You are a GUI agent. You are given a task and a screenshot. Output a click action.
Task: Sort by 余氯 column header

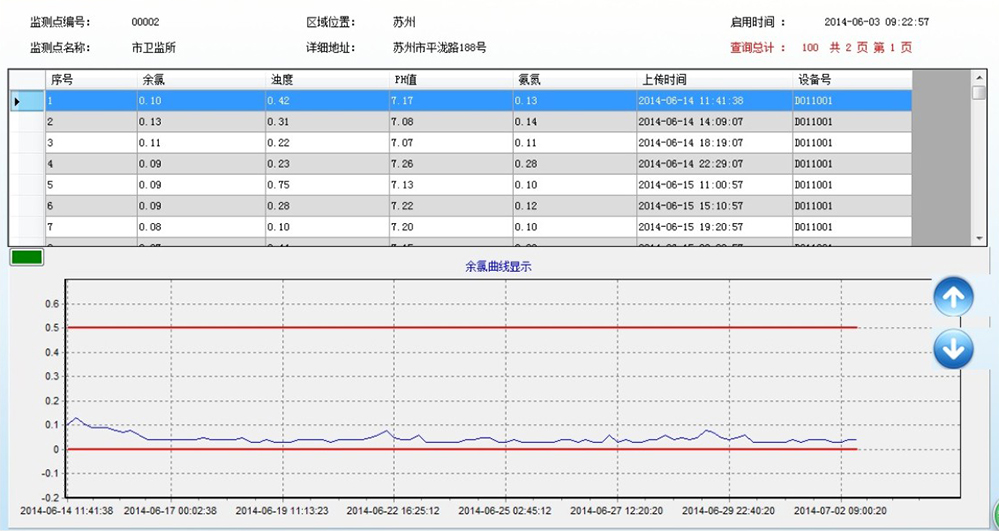coord(200,80)
